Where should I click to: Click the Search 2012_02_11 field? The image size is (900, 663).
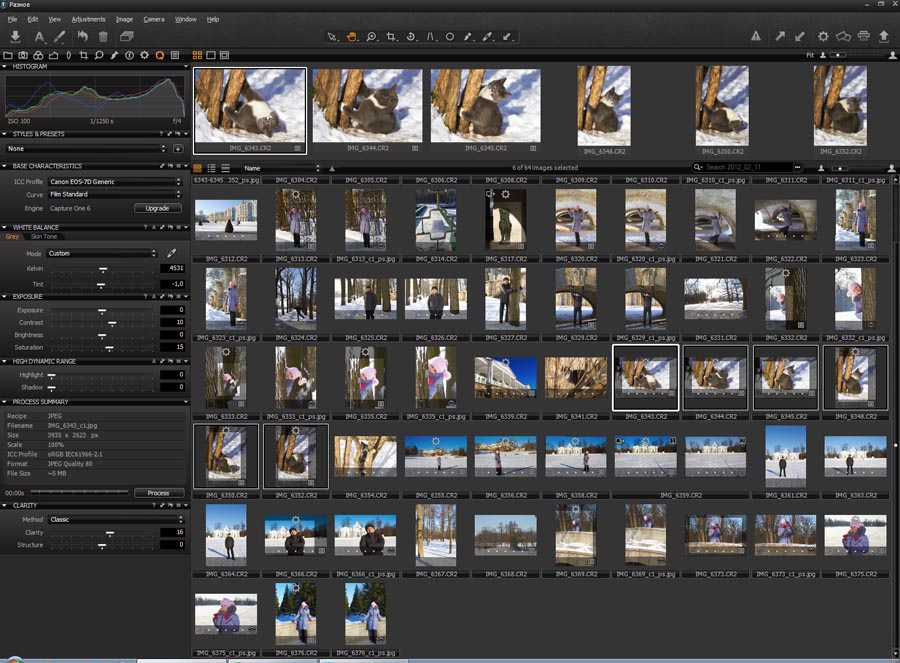click(x=747, y=168)
